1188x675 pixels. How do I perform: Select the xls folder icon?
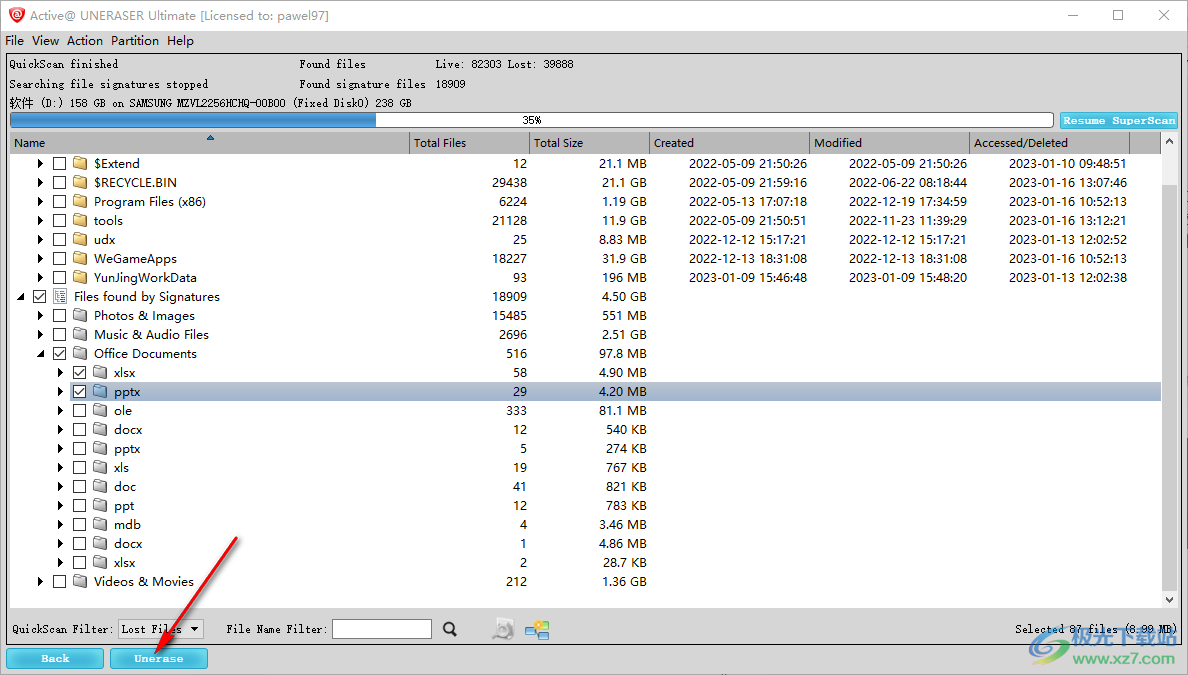[x=100, y=467]
